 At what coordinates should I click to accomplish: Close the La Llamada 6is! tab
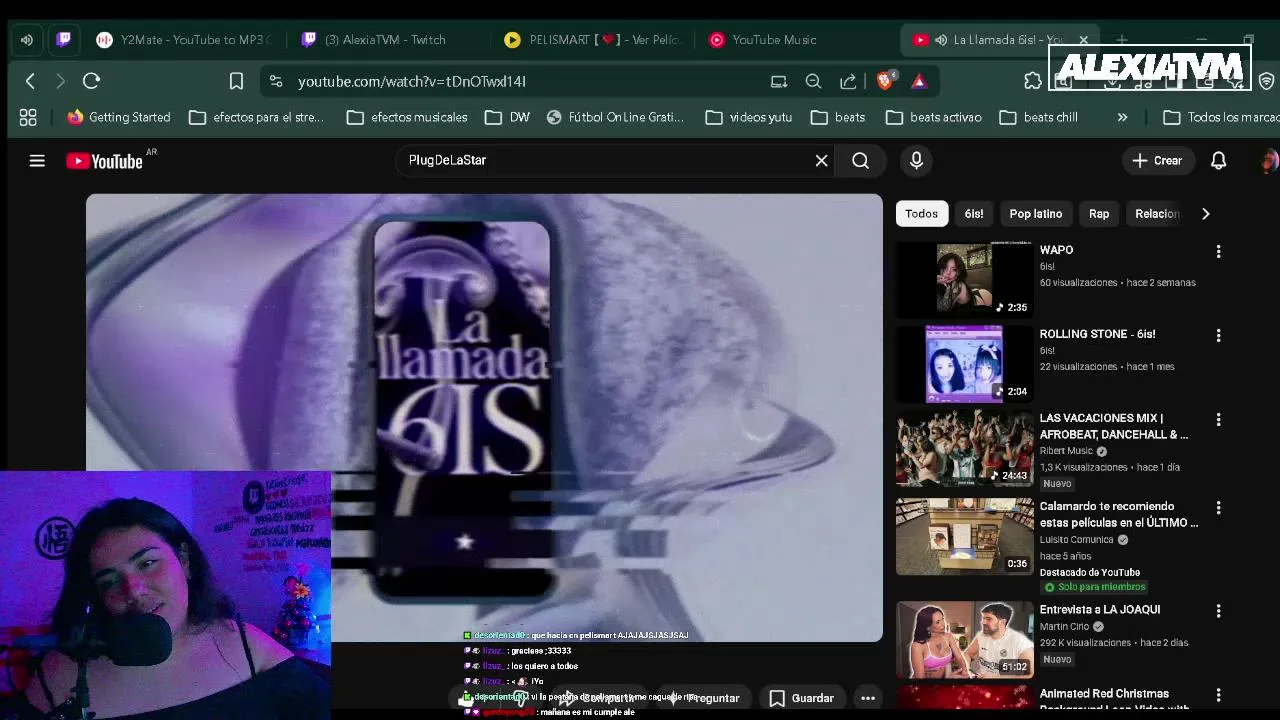click(1083, 40)
